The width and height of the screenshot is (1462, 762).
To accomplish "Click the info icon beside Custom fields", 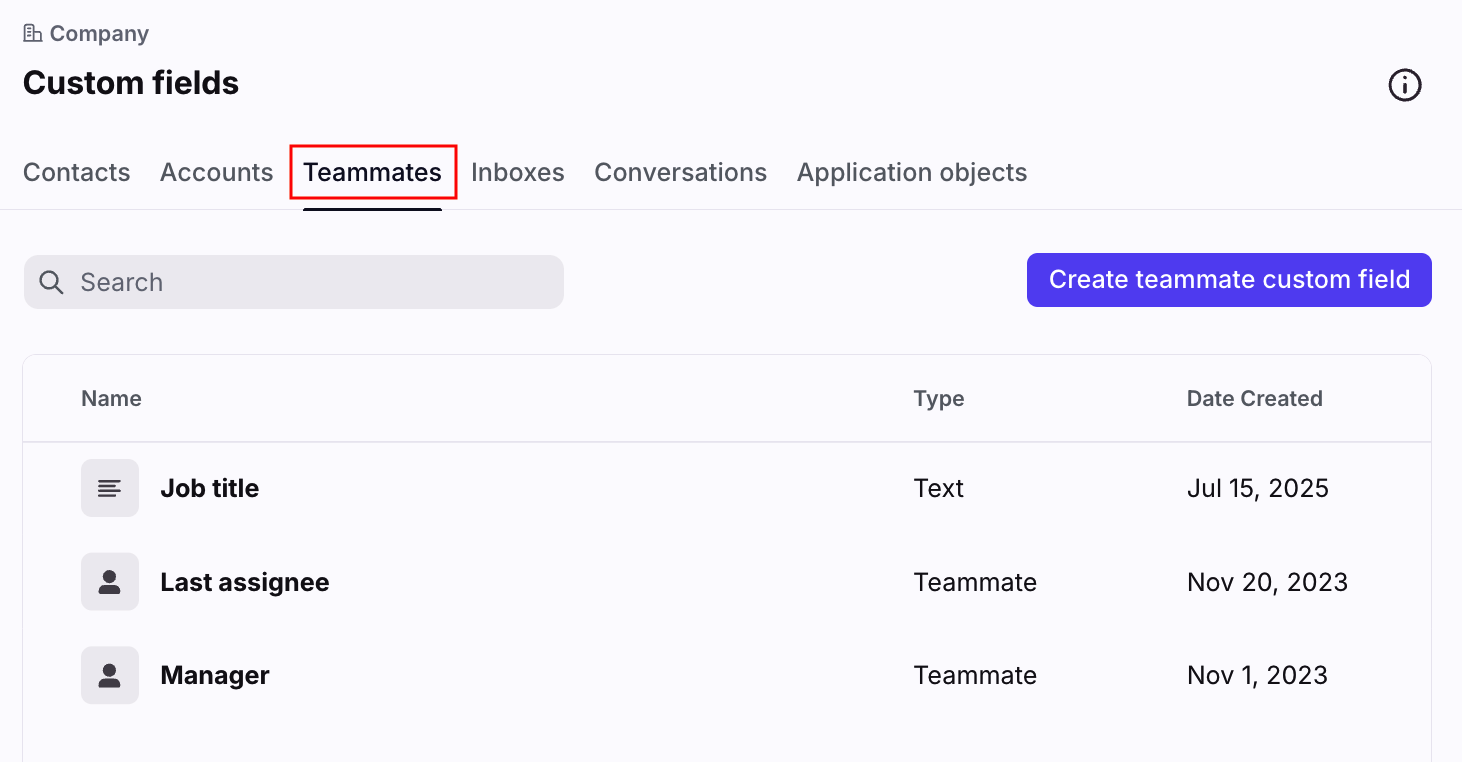I will (1404, 85).
